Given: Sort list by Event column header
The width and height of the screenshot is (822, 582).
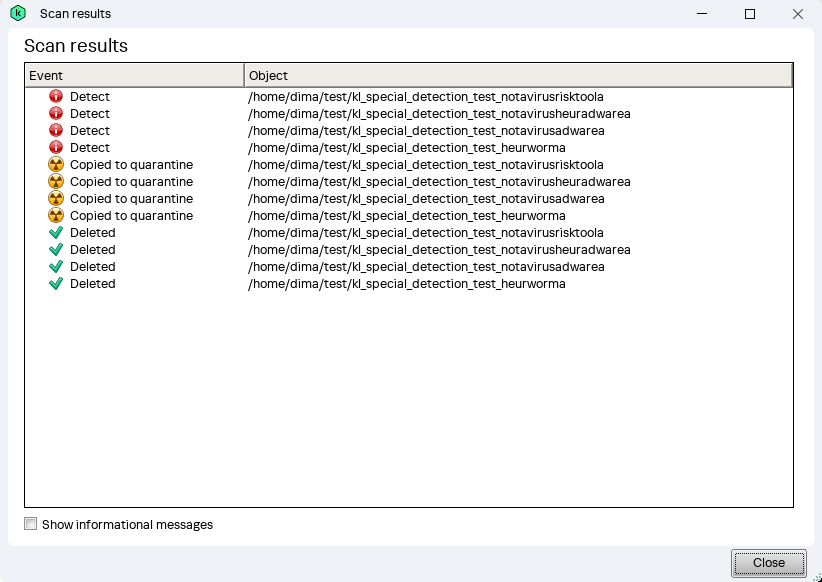Looking at the screenshot, I should click(134, 75).
